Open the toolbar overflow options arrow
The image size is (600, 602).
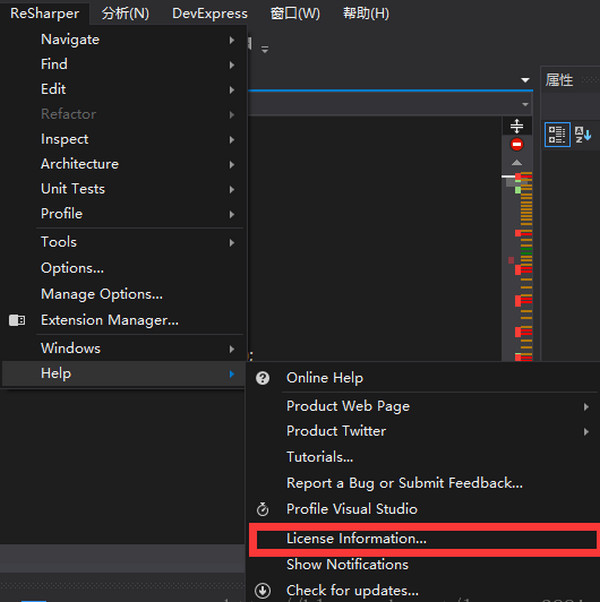coord(264,49)
